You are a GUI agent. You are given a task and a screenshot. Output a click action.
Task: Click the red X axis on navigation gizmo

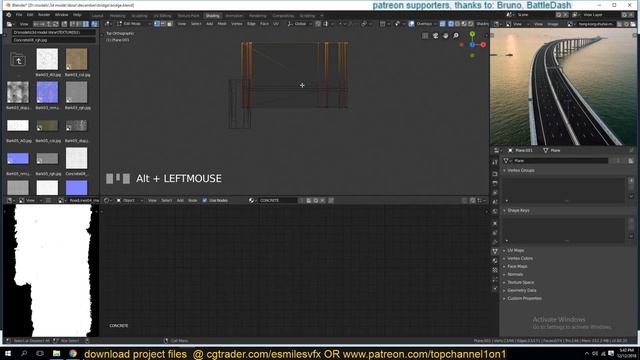483,45
